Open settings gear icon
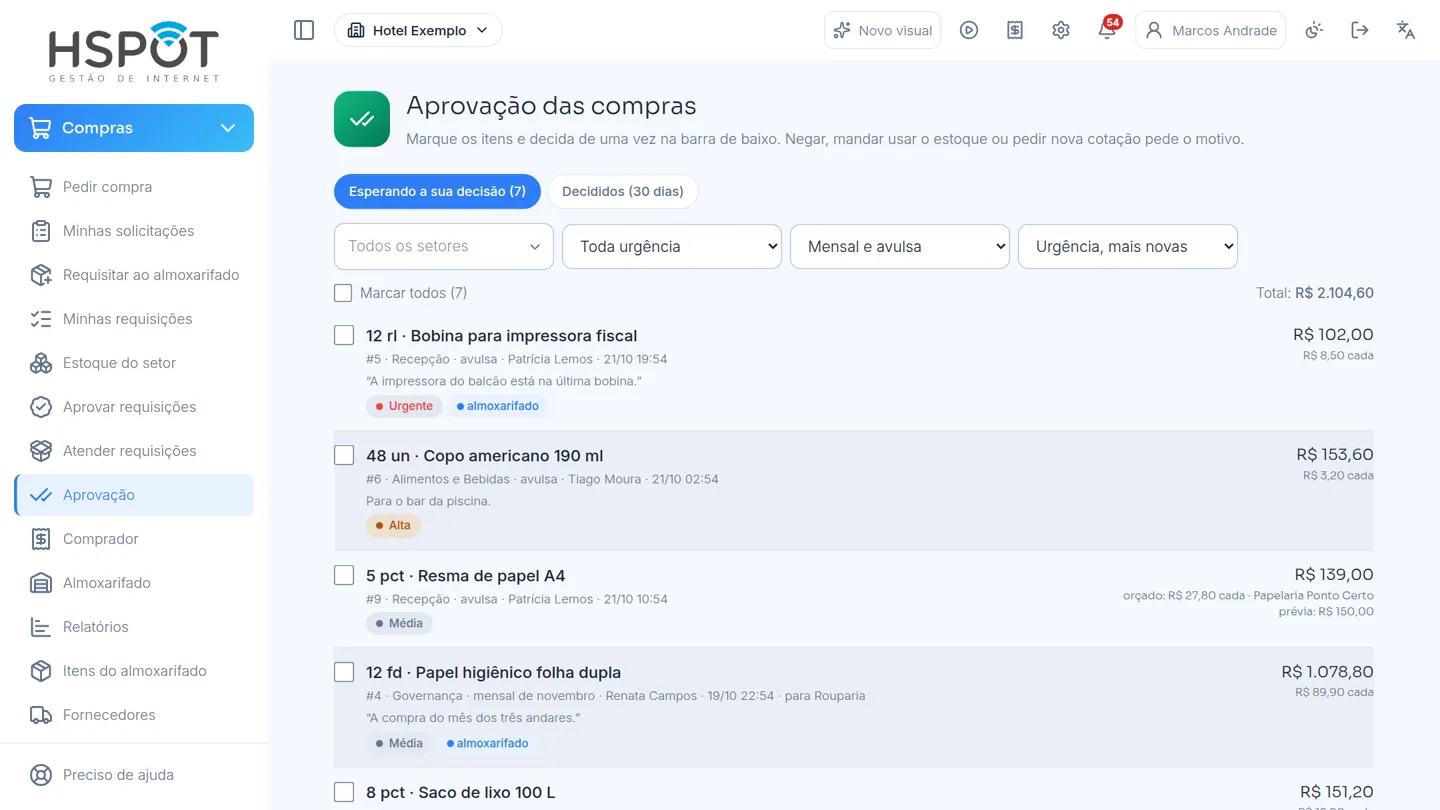This screenshot has width=1440, height=810. [1061, 30]
